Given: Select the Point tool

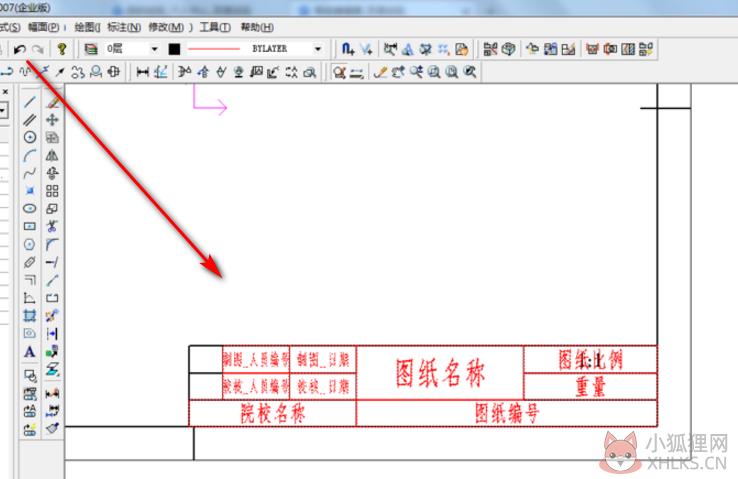Looking at the screenshot, I should click(x=30, y=191).
